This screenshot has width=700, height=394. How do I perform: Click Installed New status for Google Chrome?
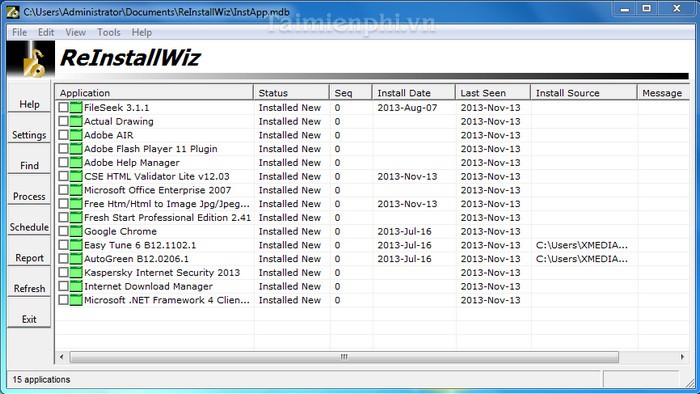(290, 232)
